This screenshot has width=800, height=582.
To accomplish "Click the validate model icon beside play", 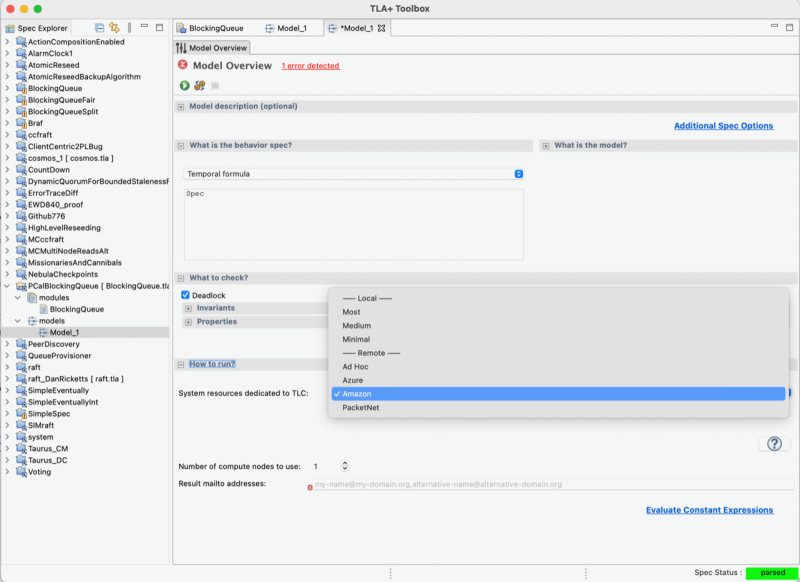I will pos(199,86).
